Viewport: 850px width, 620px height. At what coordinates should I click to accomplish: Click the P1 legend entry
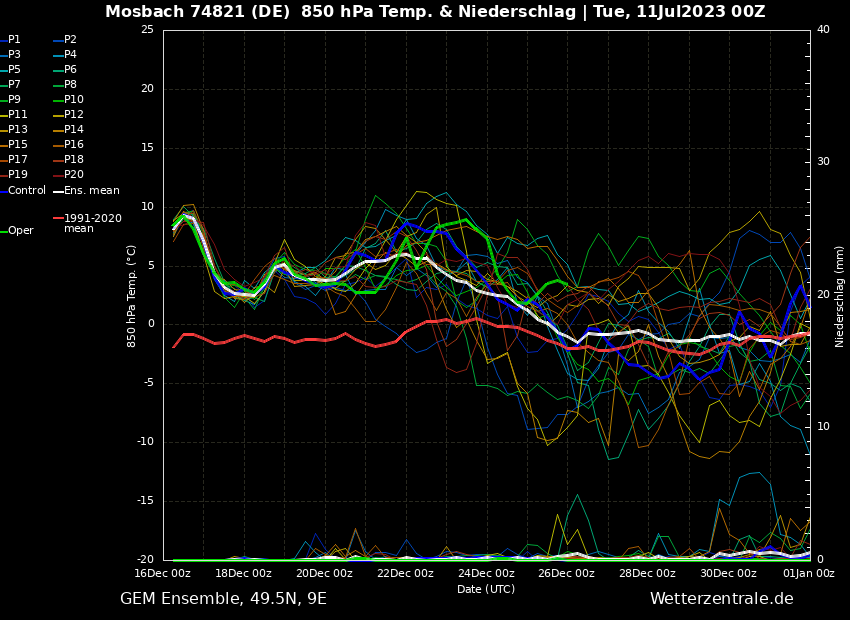click(x=14, y=40)
